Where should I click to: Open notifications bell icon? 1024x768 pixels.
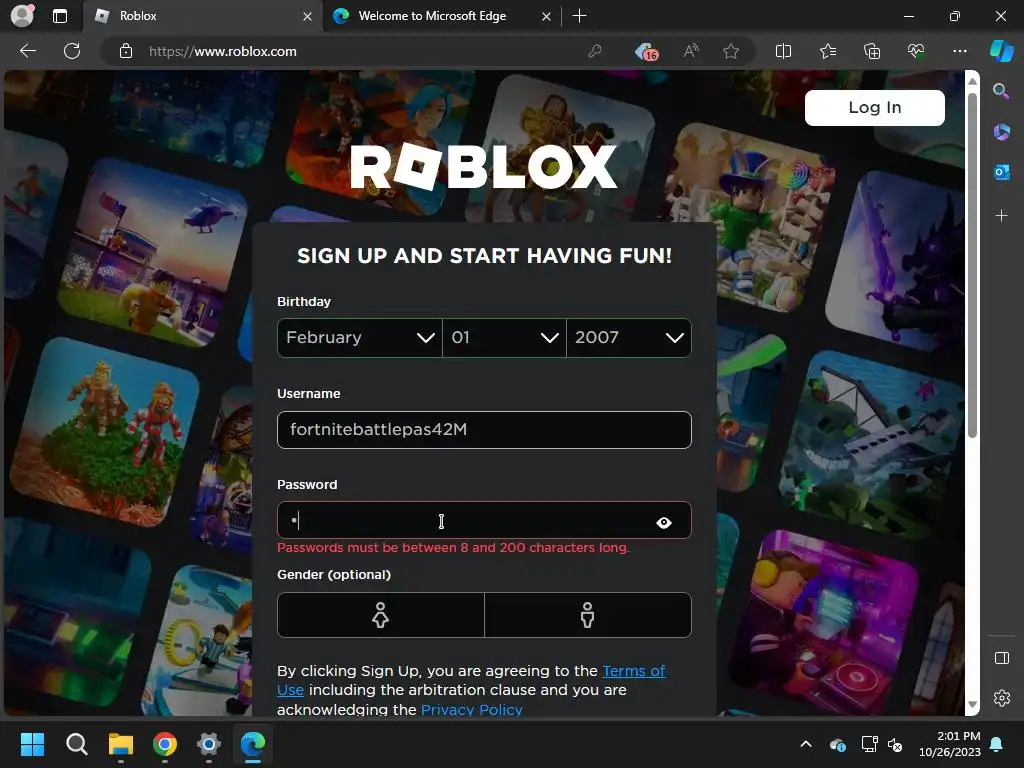tap(997, 744)
